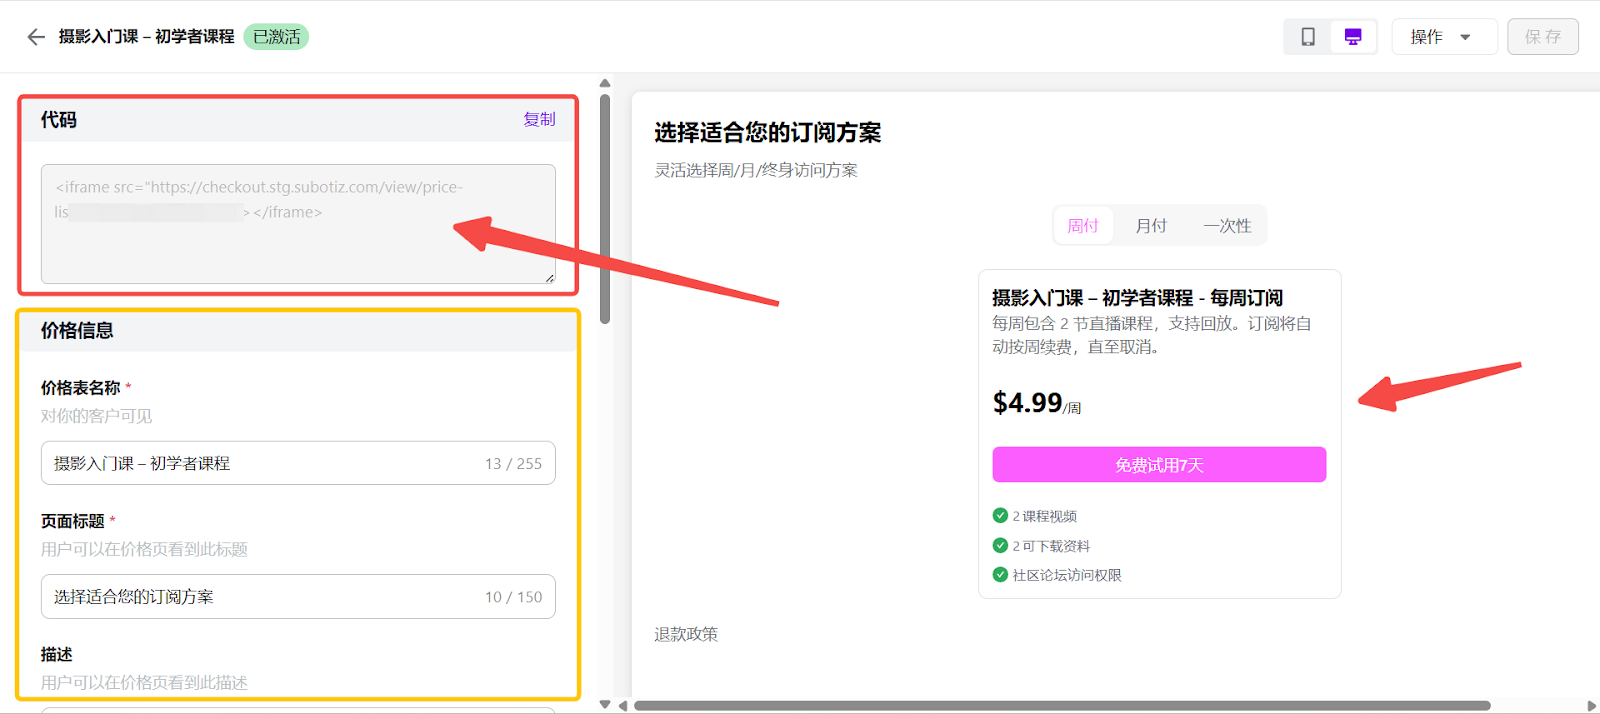The image size is (1600, 714).
Task: Click the 退款政策 link
Action: [686, 634]
